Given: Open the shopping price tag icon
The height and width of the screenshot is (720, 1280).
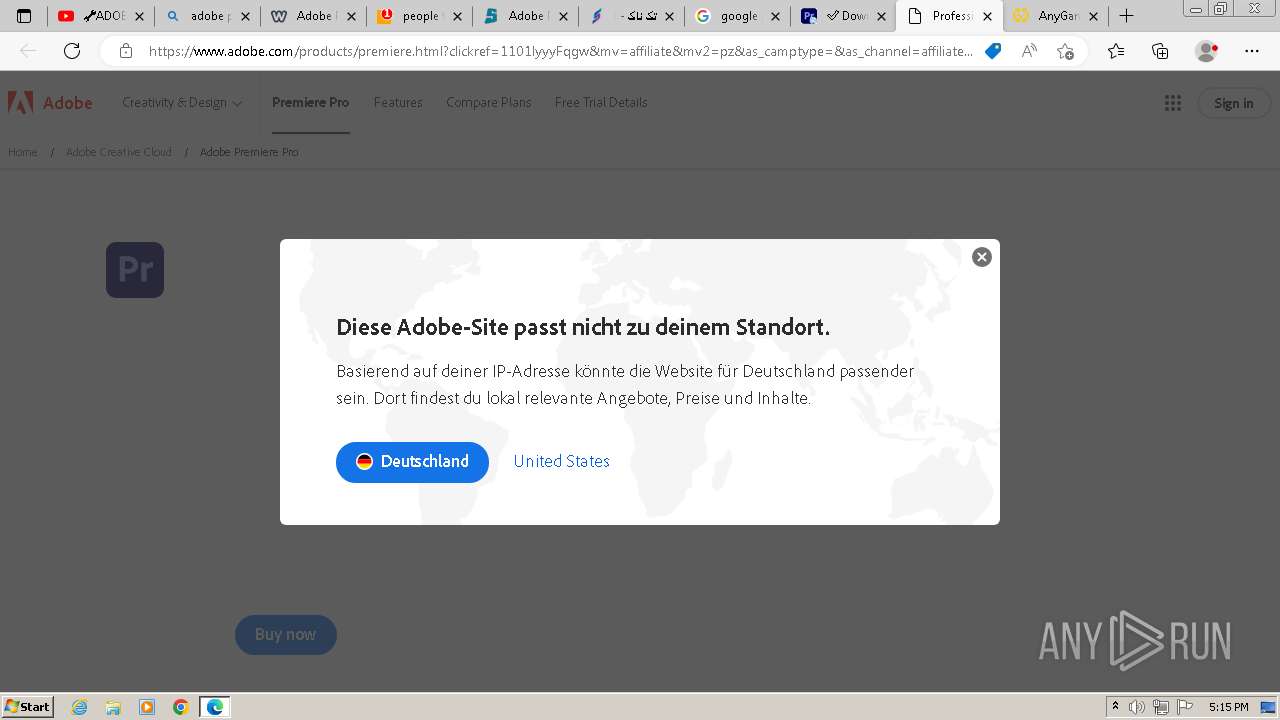Looking at the screenshot, I should tap(993, 51).
